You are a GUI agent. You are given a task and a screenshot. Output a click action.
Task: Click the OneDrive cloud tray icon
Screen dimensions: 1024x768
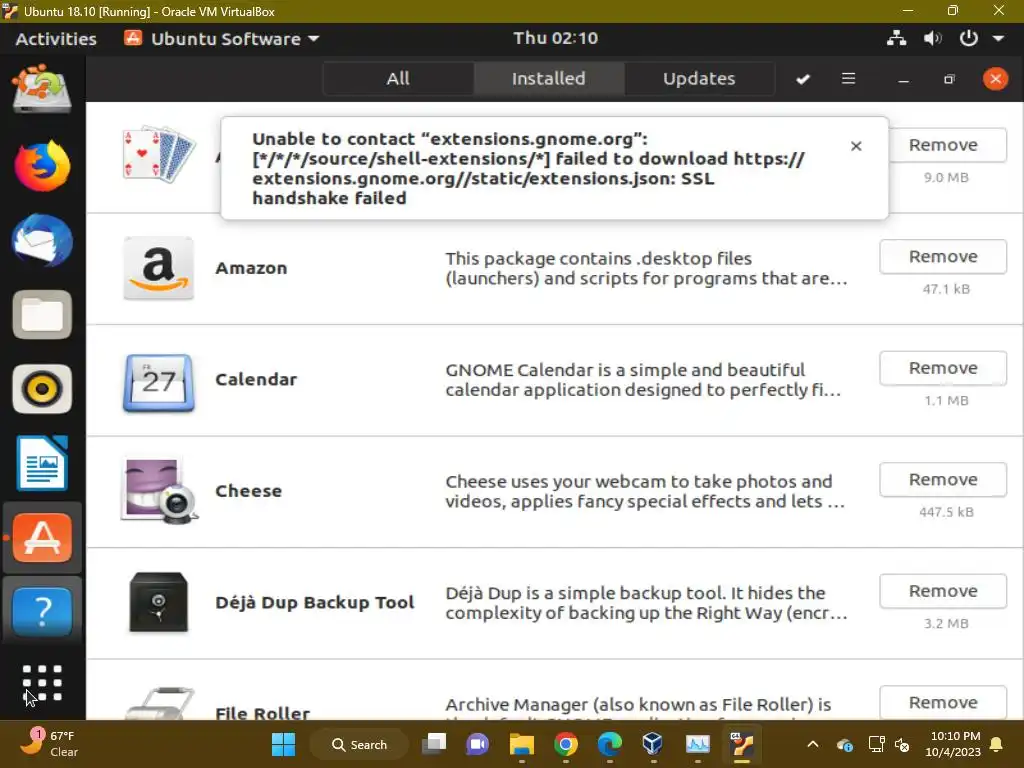point(844,744)
